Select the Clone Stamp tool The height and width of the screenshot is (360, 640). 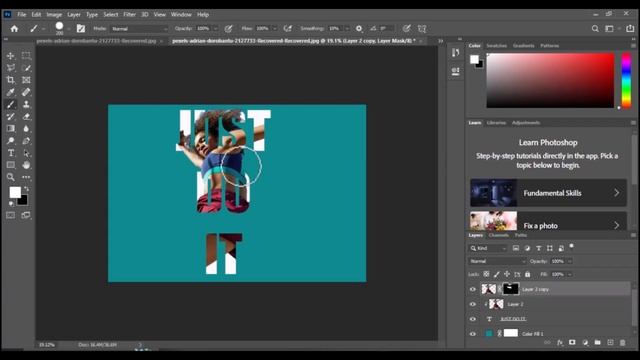coord(26,104)
